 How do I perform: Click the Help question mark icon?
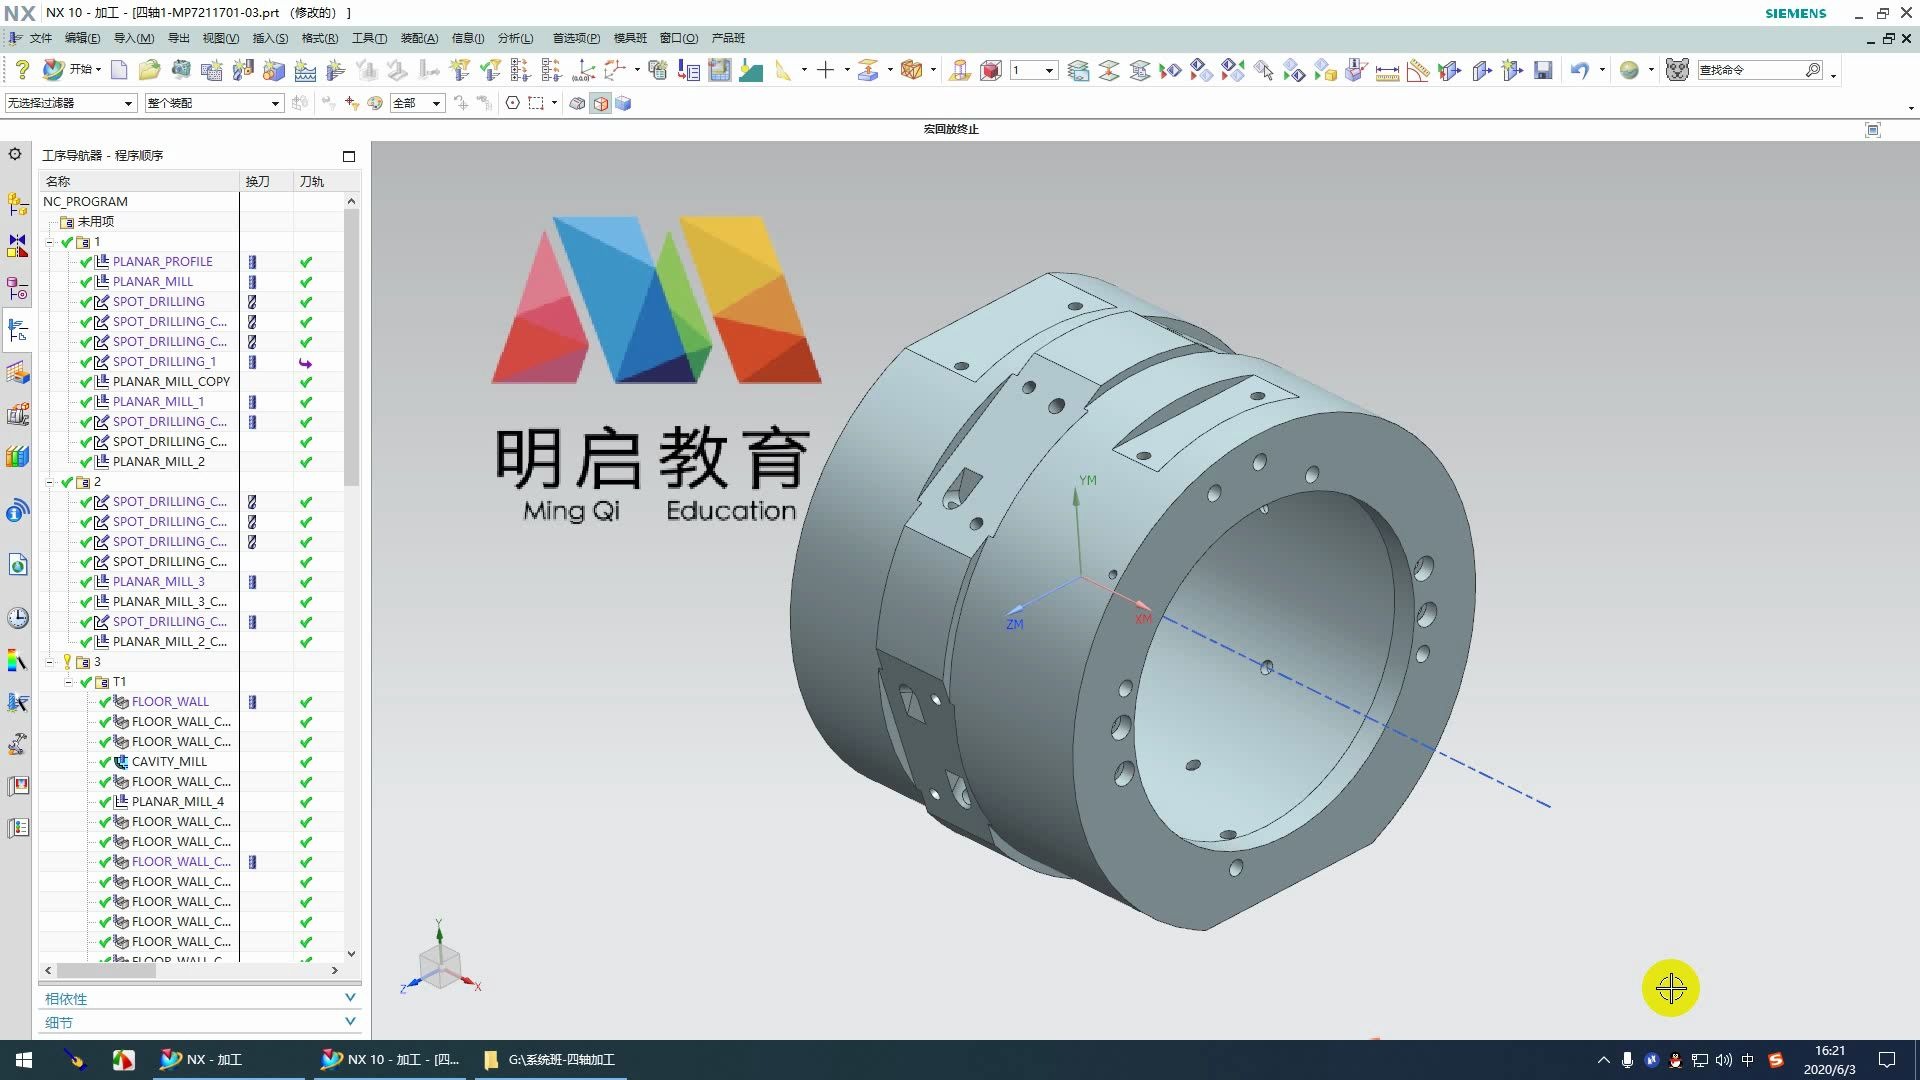point(22,70)
